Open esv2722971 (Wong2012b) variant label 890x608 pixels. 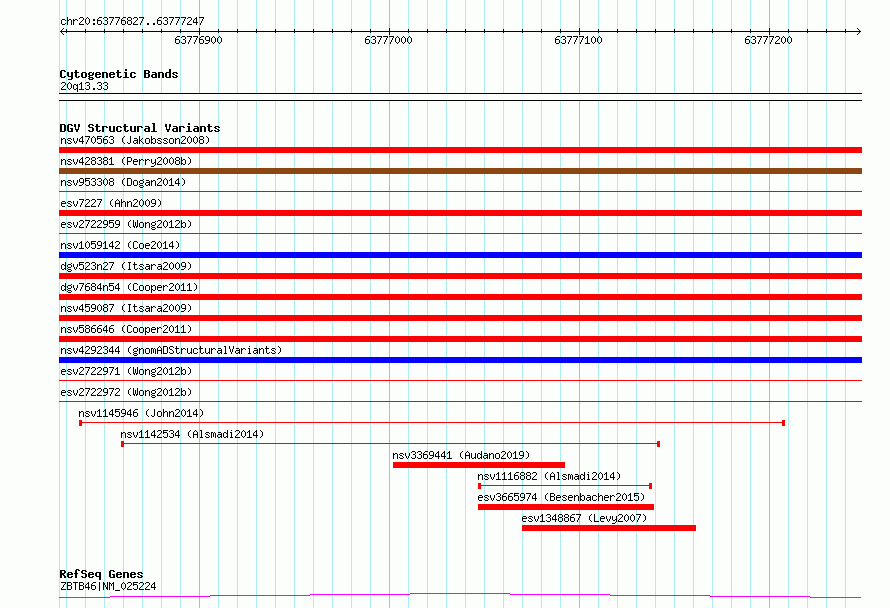tap(126, 371)
